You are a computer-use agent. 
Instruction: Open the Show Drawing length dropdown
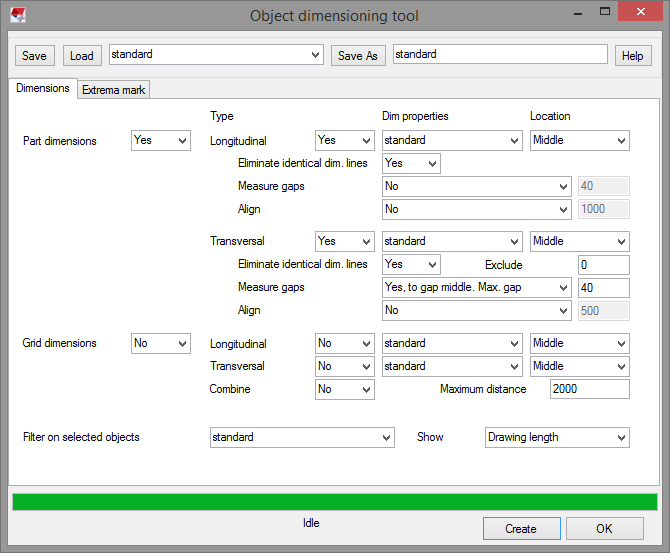(557, 438)
